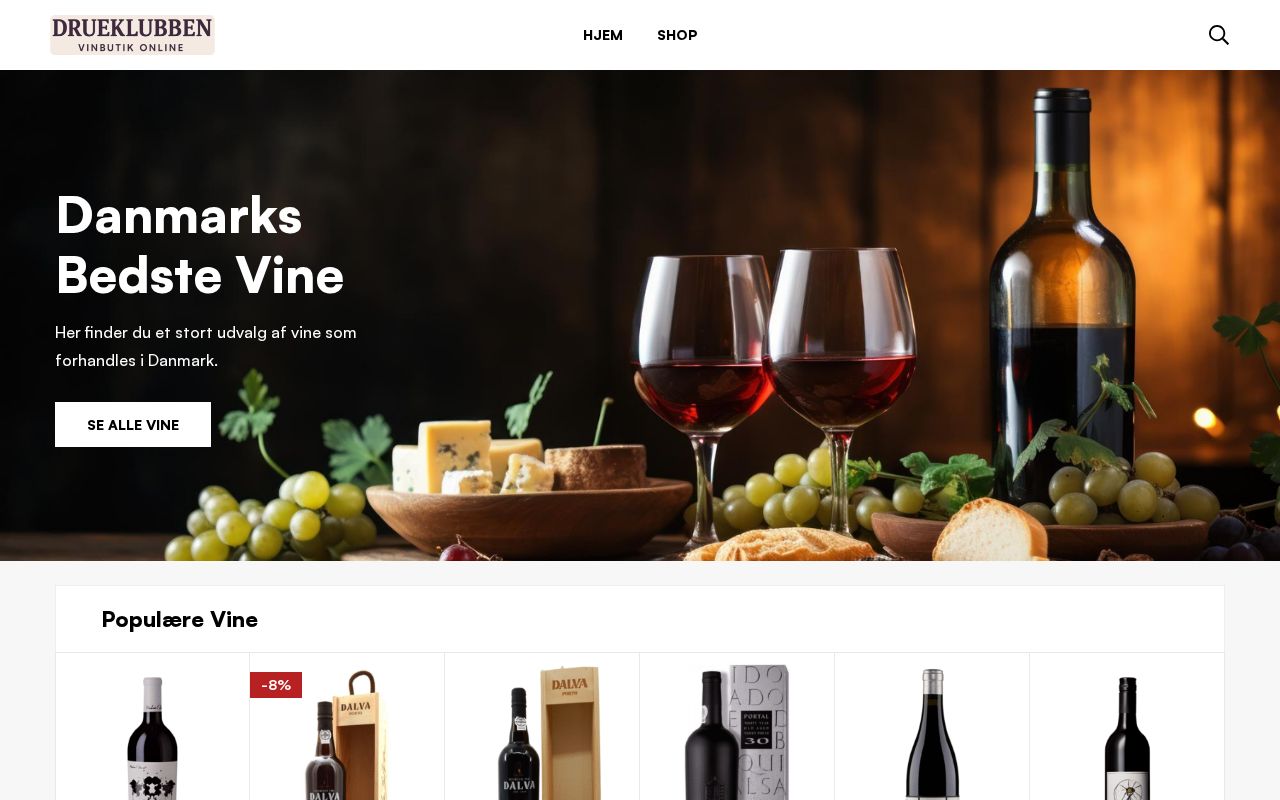Open the red wine with round white label
This screenshot has width=1280, height=800.
point(1127,738)
